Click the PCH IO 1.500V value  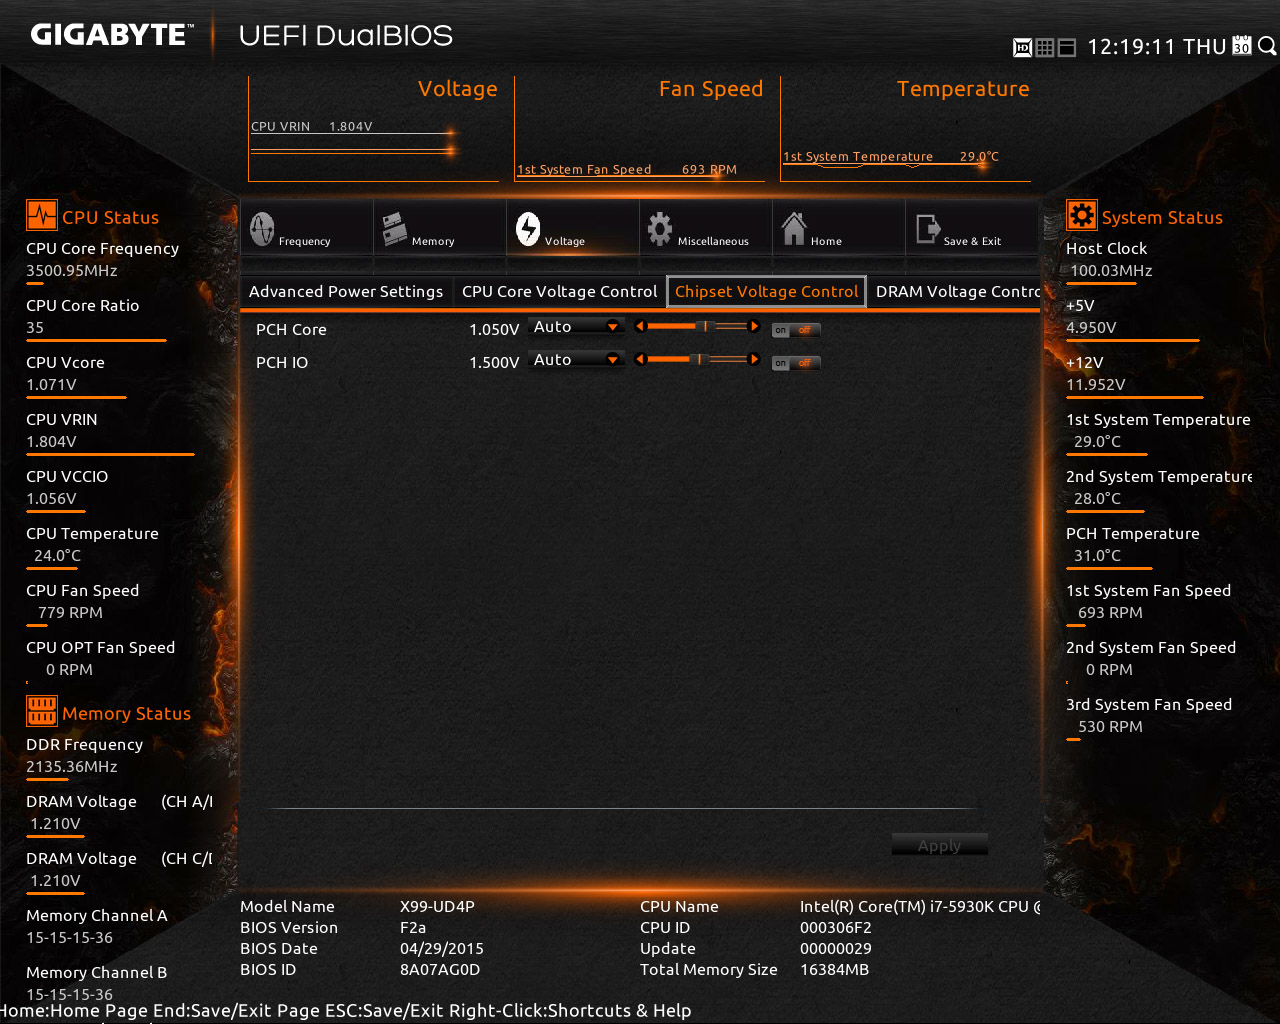pyautogui.click(x=494, y=363)
